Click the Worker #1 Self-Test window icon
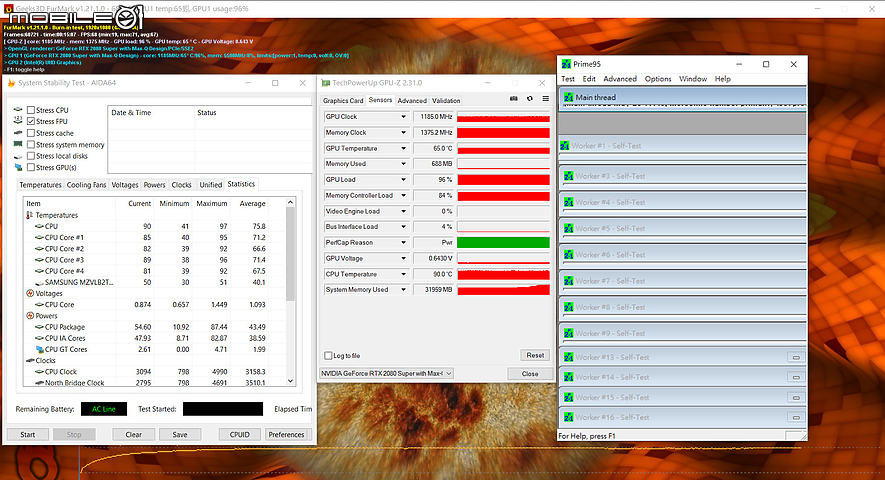Screen dimensions: 885x480 [x=564, y=146]
